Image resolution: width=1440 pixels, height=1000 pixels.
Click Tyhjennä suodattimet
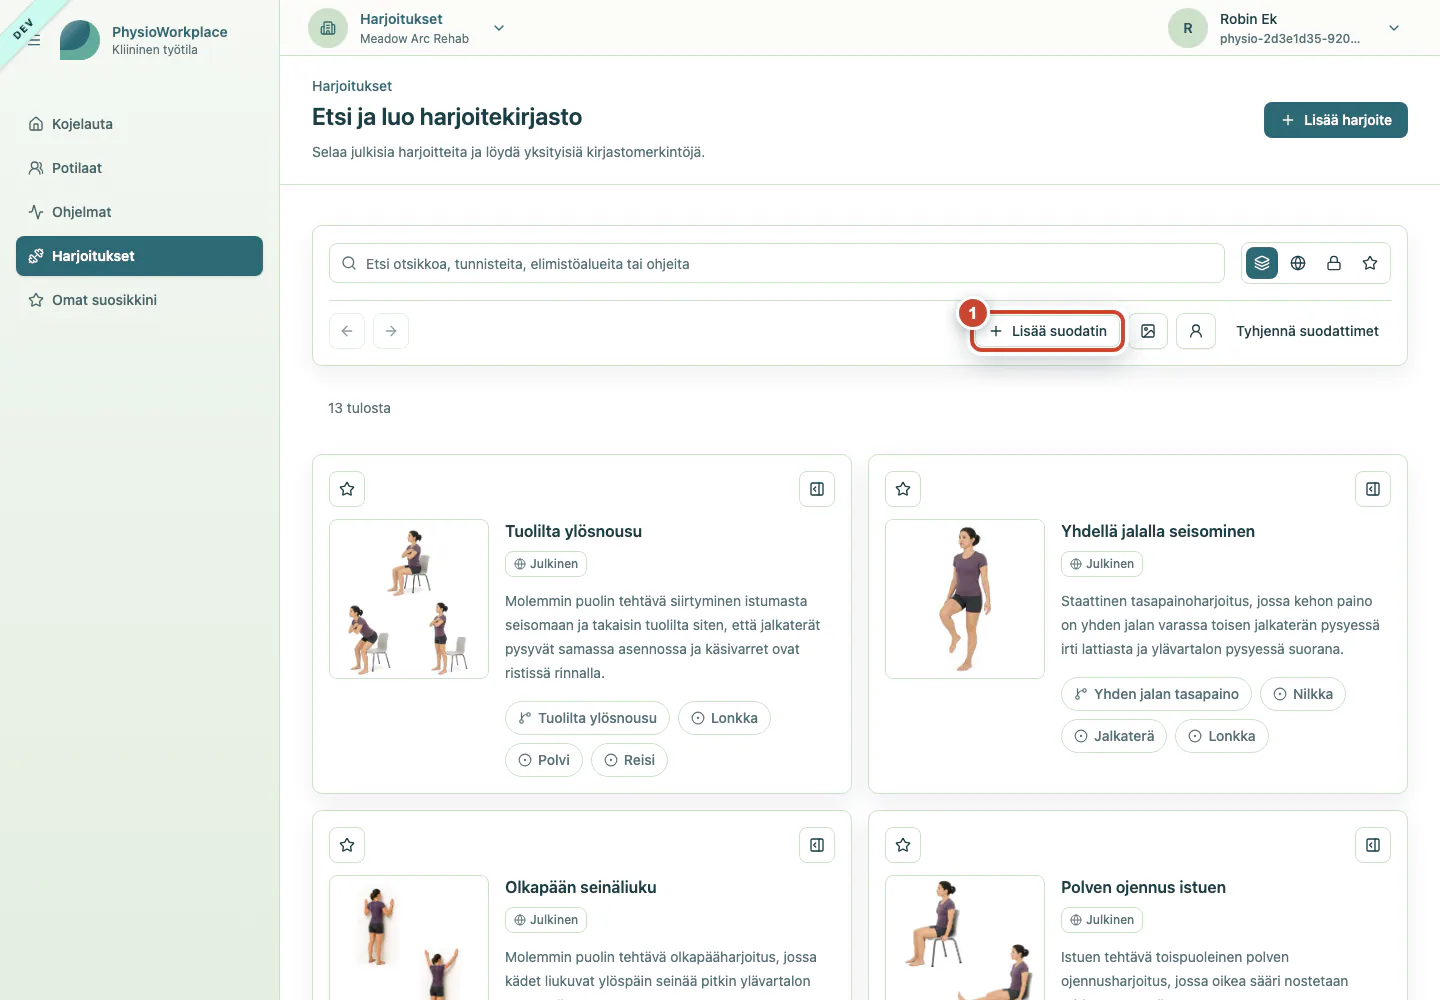coord(1307,331)
